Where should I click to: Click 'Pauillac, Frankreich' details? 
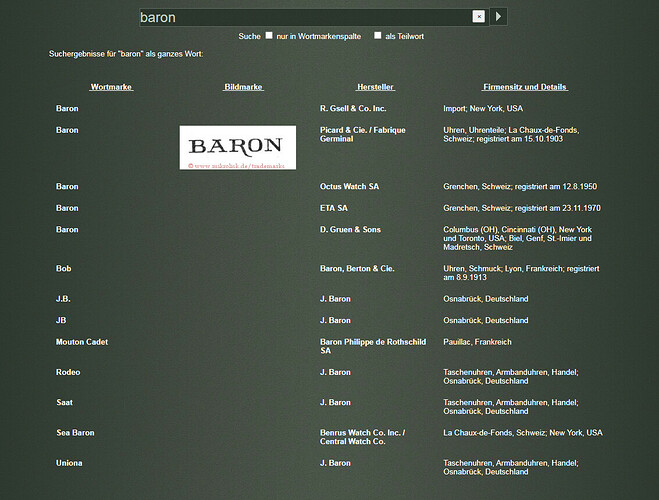pos(477,342)
